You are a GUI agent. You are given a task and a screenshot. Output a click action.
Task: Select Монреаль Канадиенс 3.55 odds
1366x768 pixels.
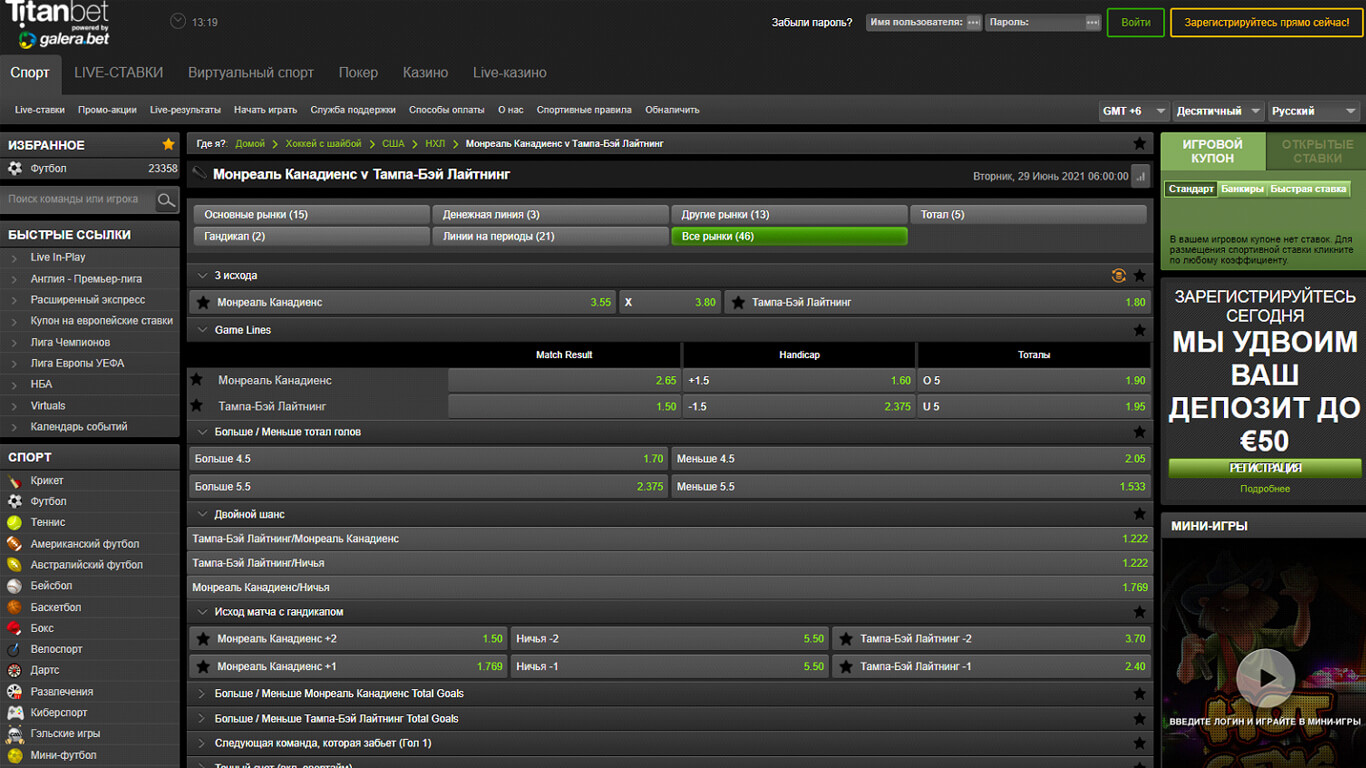coord(401,302)
